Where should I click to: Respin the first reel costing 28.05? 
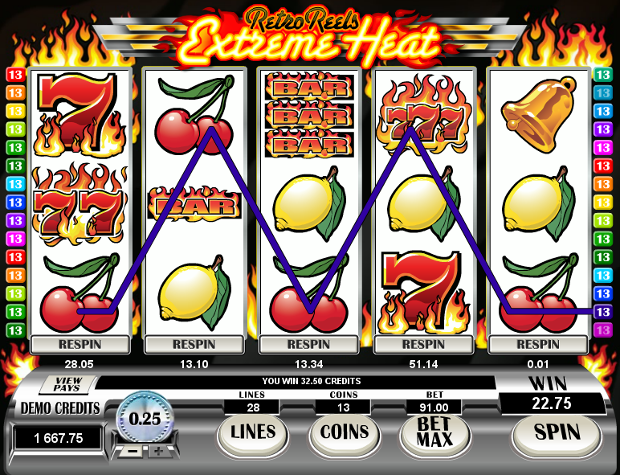[80, 344]
